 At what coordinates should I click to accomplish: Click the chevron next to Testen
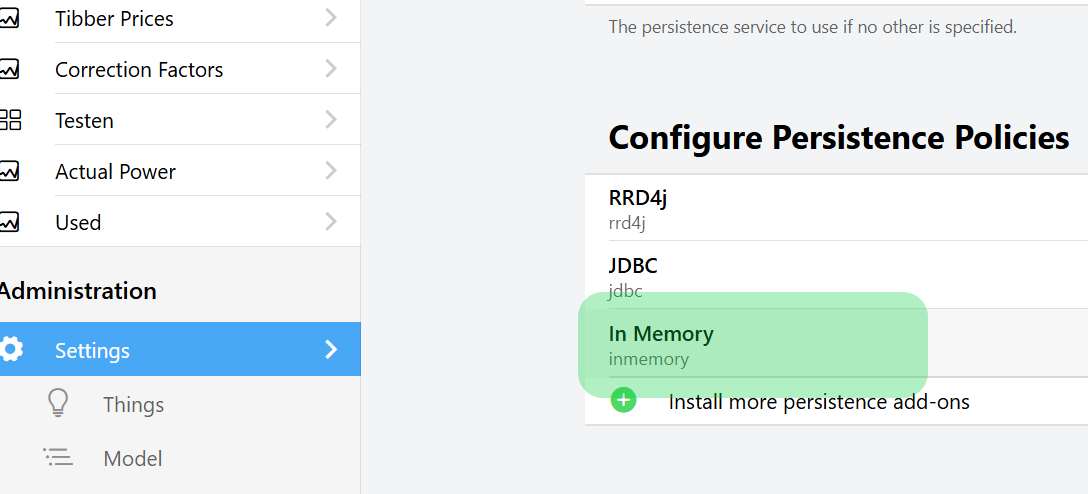pos(331,120)
